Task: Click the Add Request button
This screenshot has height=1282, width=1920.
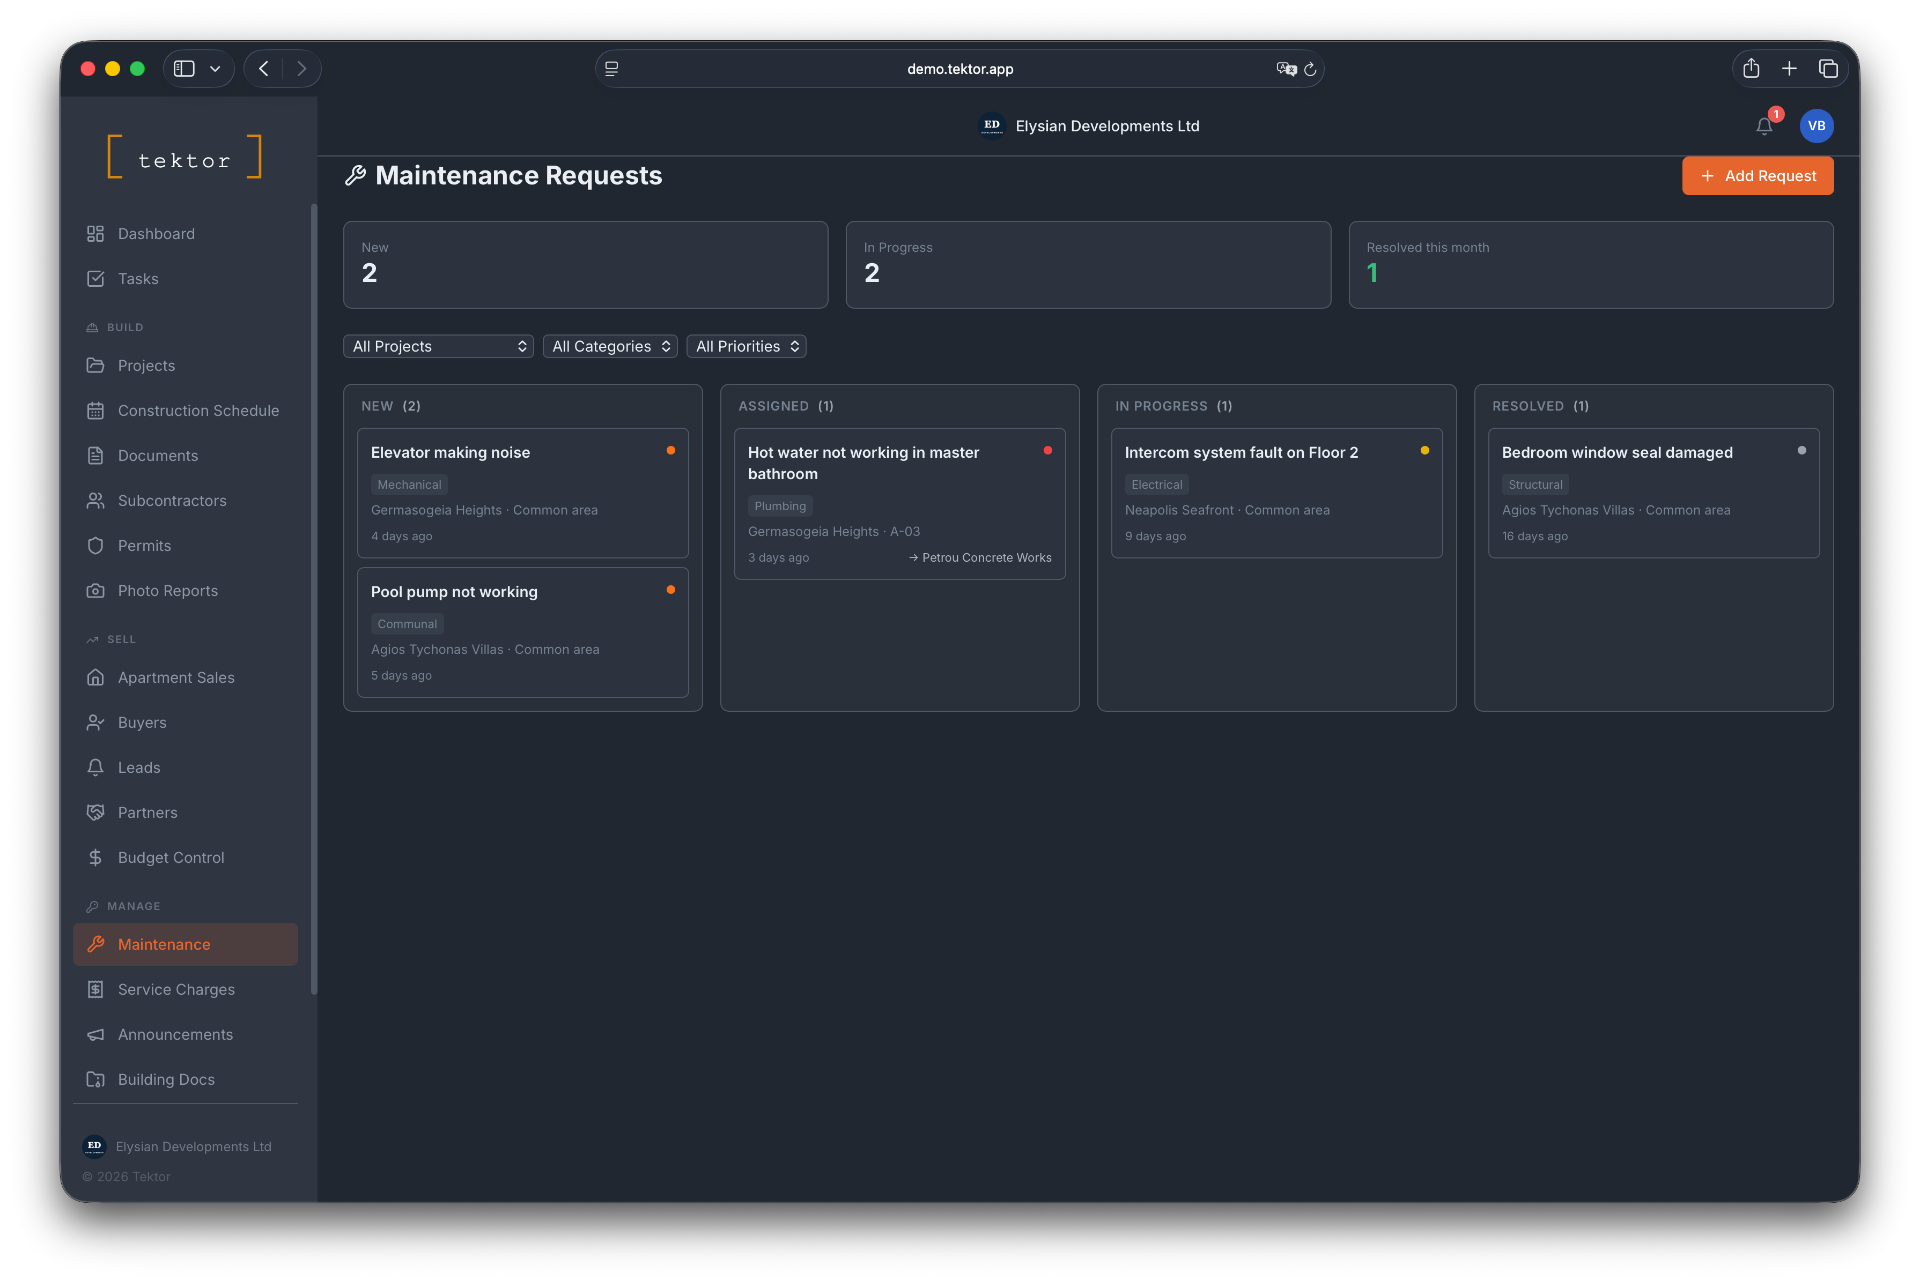Action: coord(1757,176)
